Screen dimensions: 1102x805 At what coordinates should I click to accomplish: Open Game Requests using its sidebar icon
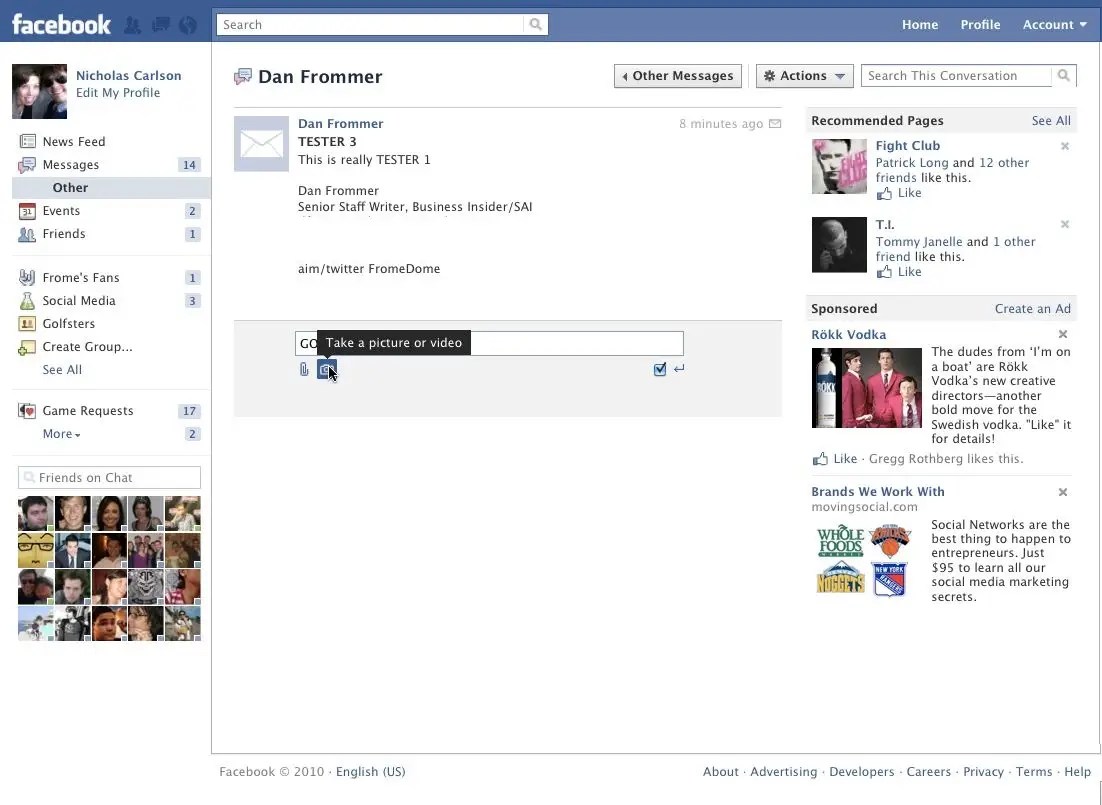coord(29,410)
